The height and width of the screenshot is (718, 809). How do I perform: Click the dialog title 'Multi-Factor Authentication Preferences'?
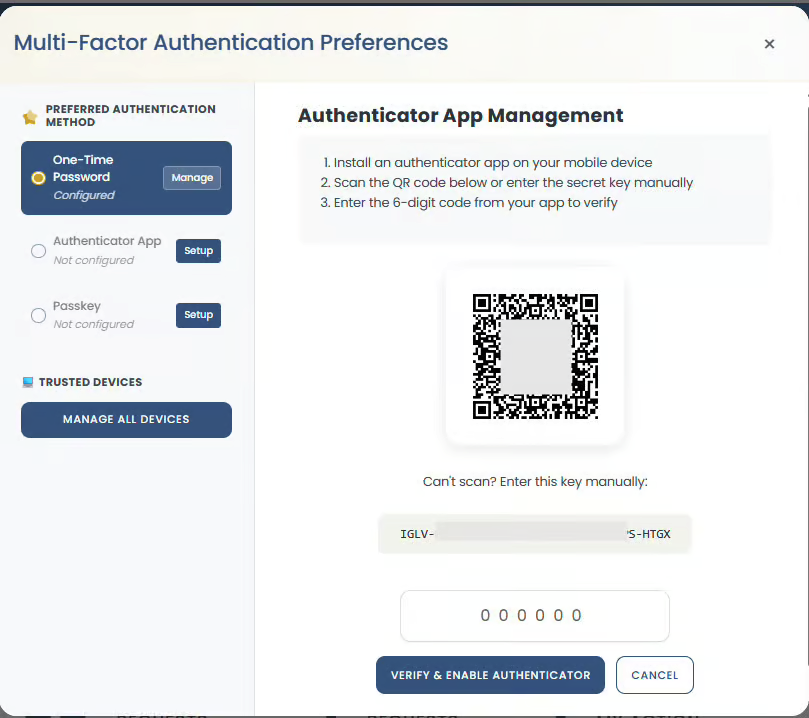click(x=231, y=42)
